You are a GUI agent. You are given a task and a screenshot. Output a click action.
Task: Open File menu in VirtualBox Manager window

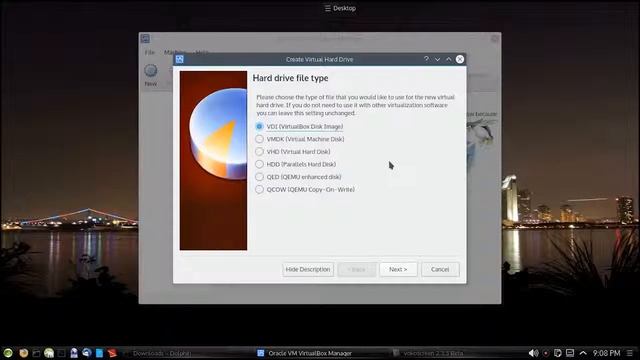tap(150, 52)
